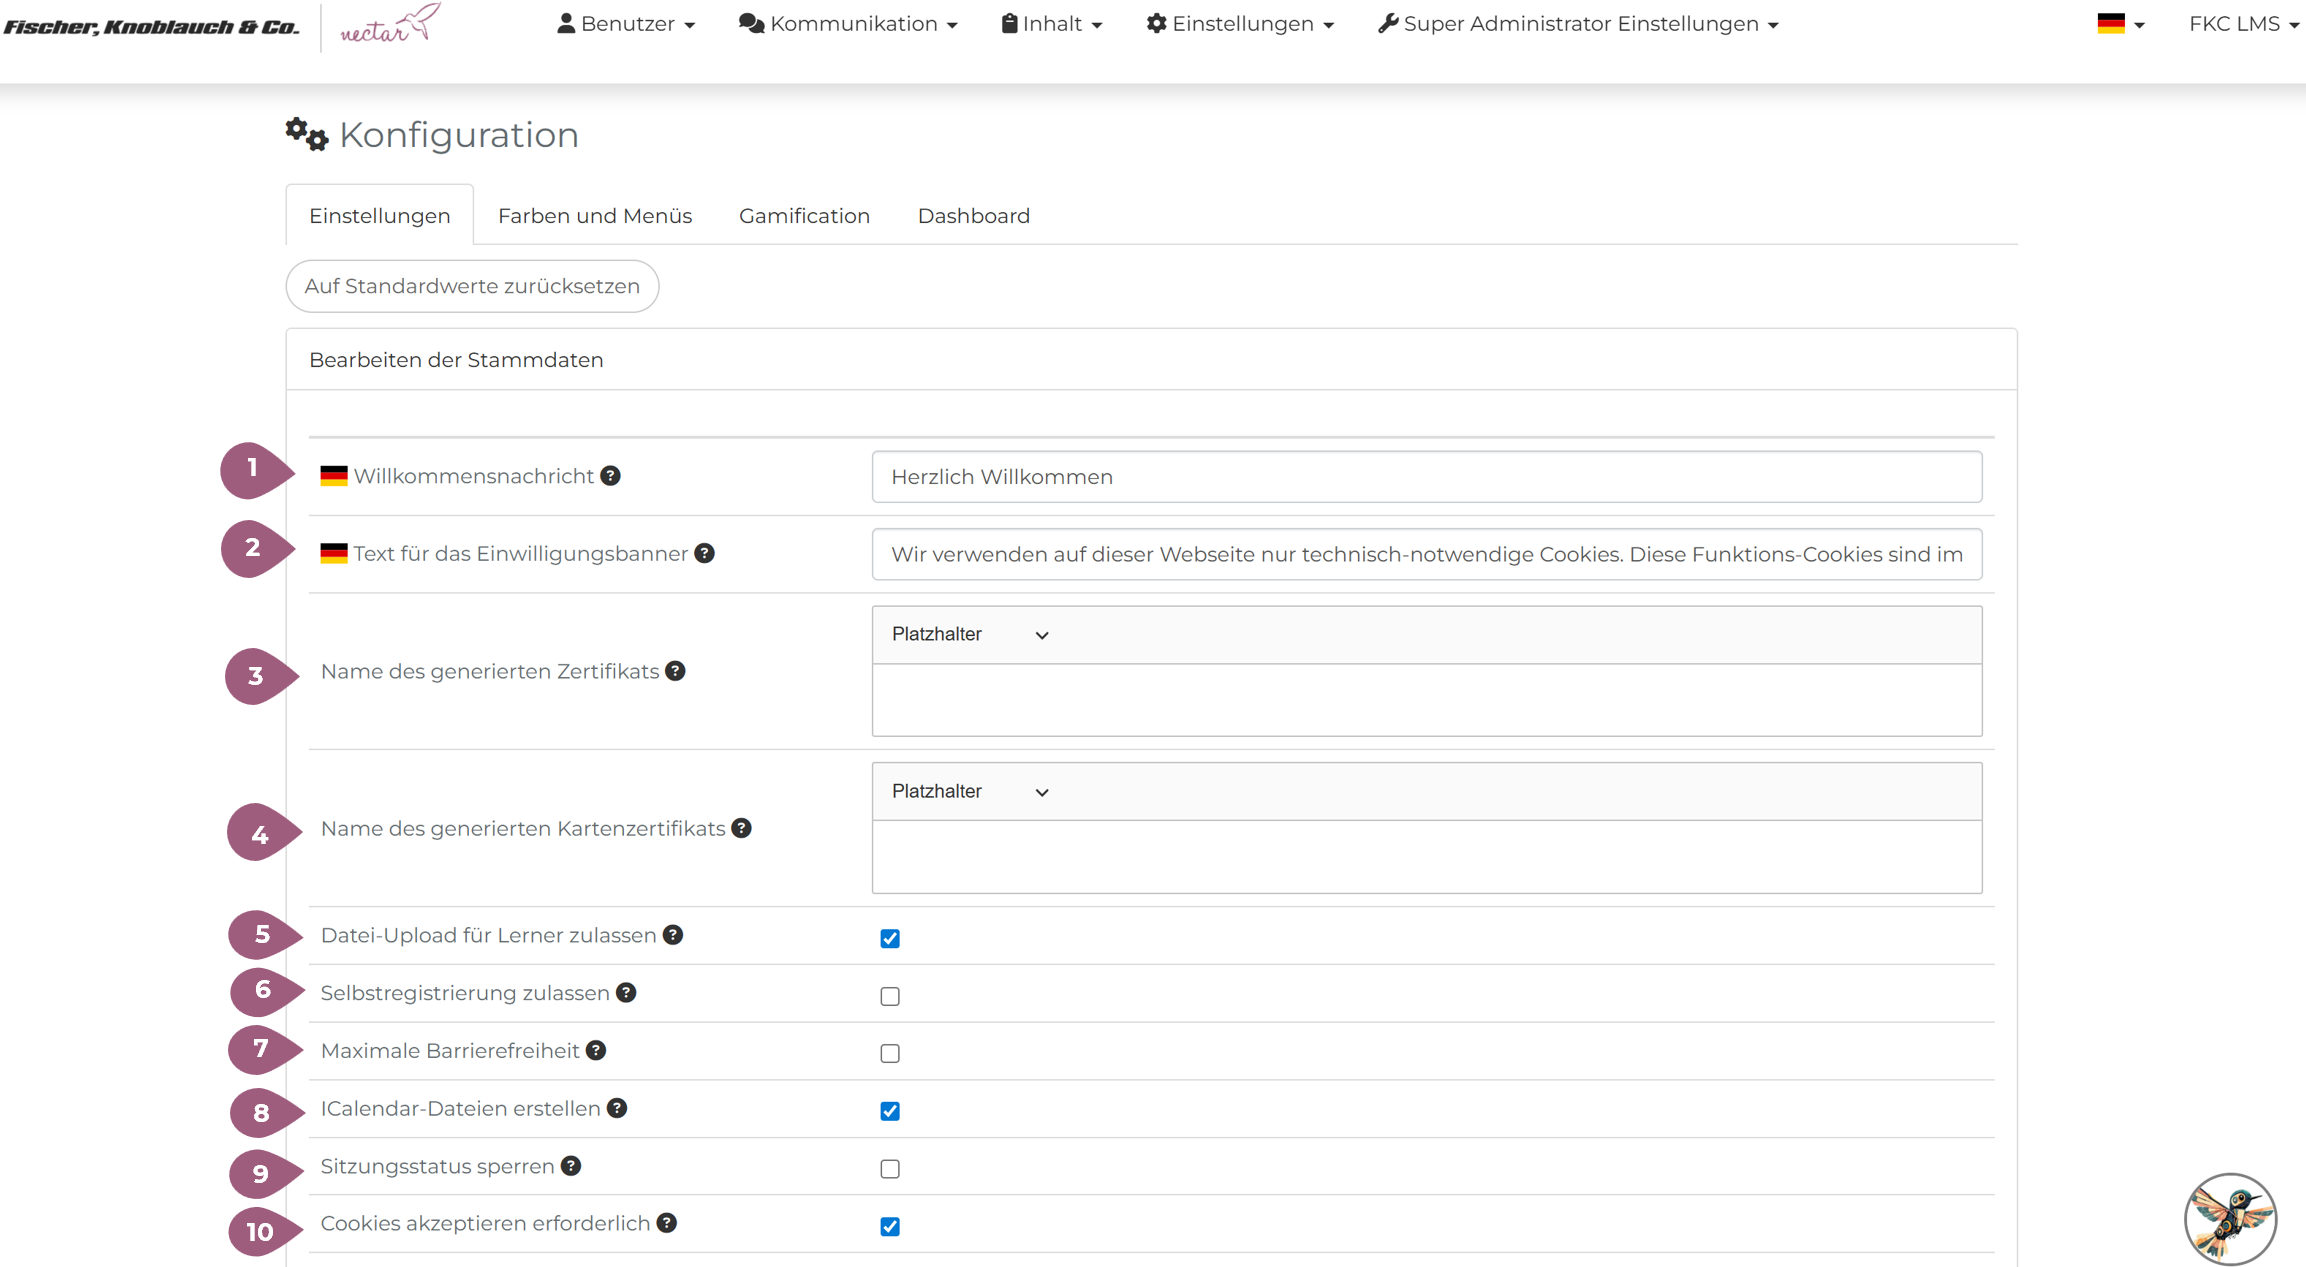Open the FKC LMS account menu
Screen dimensions: 2306x1267
pos(2243,24)
